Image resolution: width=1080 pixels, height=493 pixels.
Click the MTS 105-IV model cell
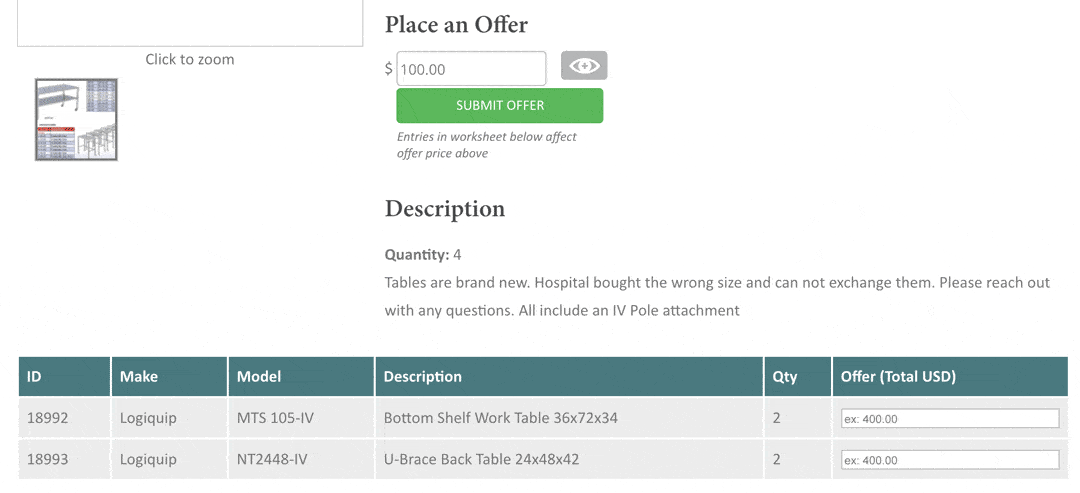coord(275,418)
